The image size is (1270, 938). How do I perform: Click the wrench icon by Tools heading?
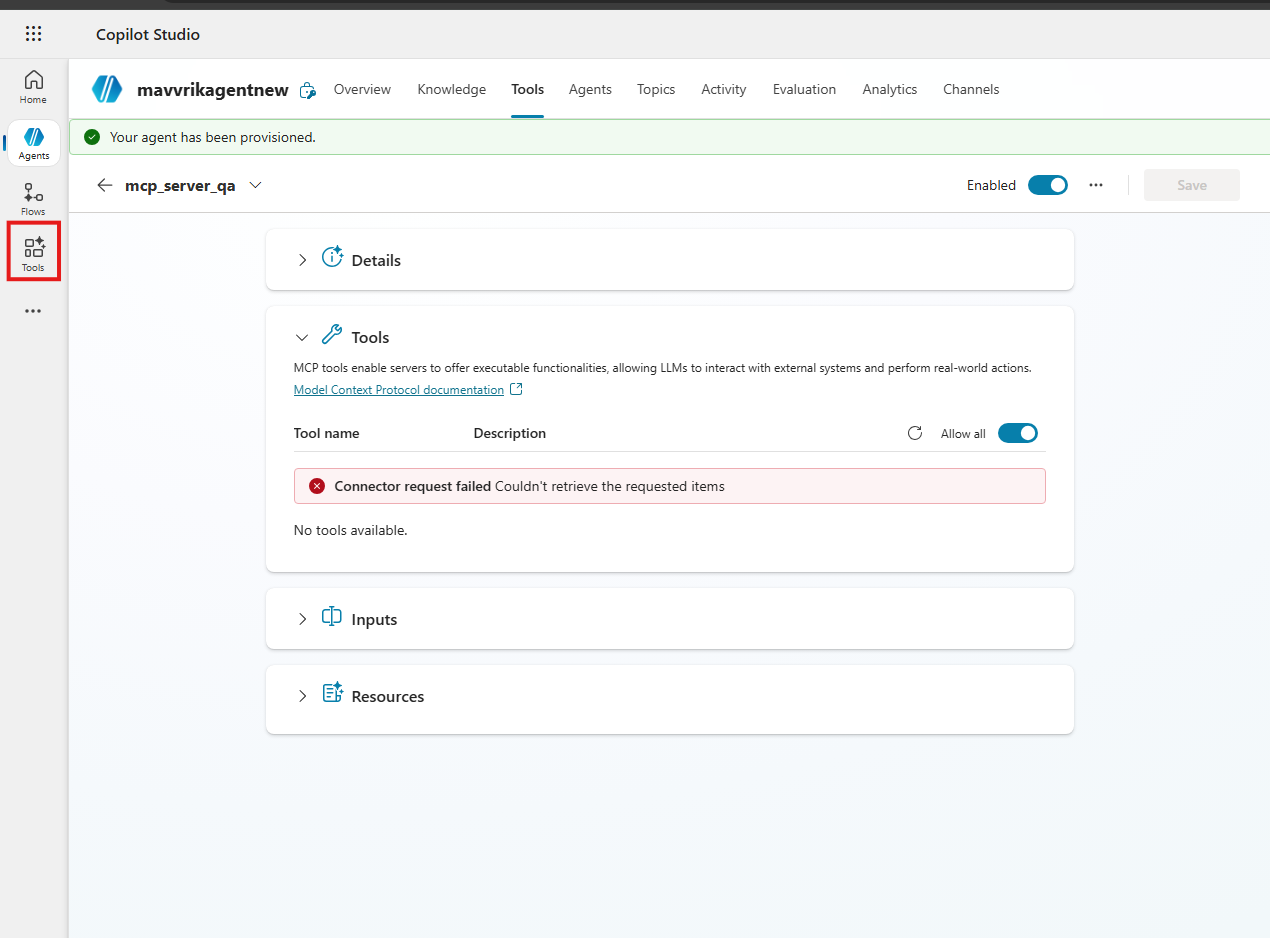(331, 335)
